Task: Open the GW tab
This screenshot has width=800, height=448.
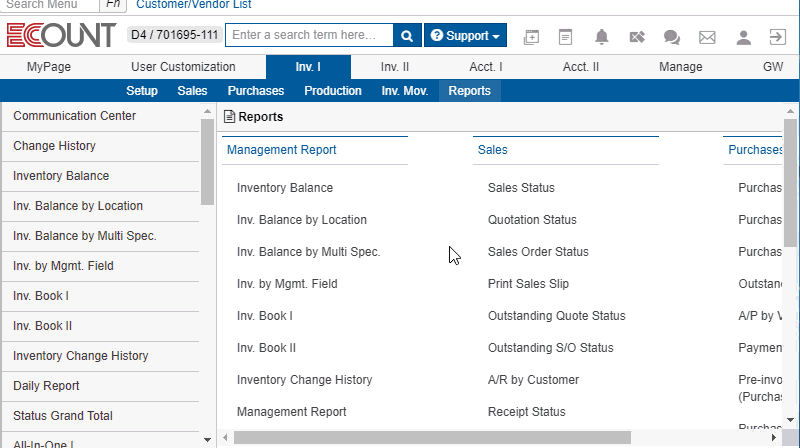Action: coord(773,67)
